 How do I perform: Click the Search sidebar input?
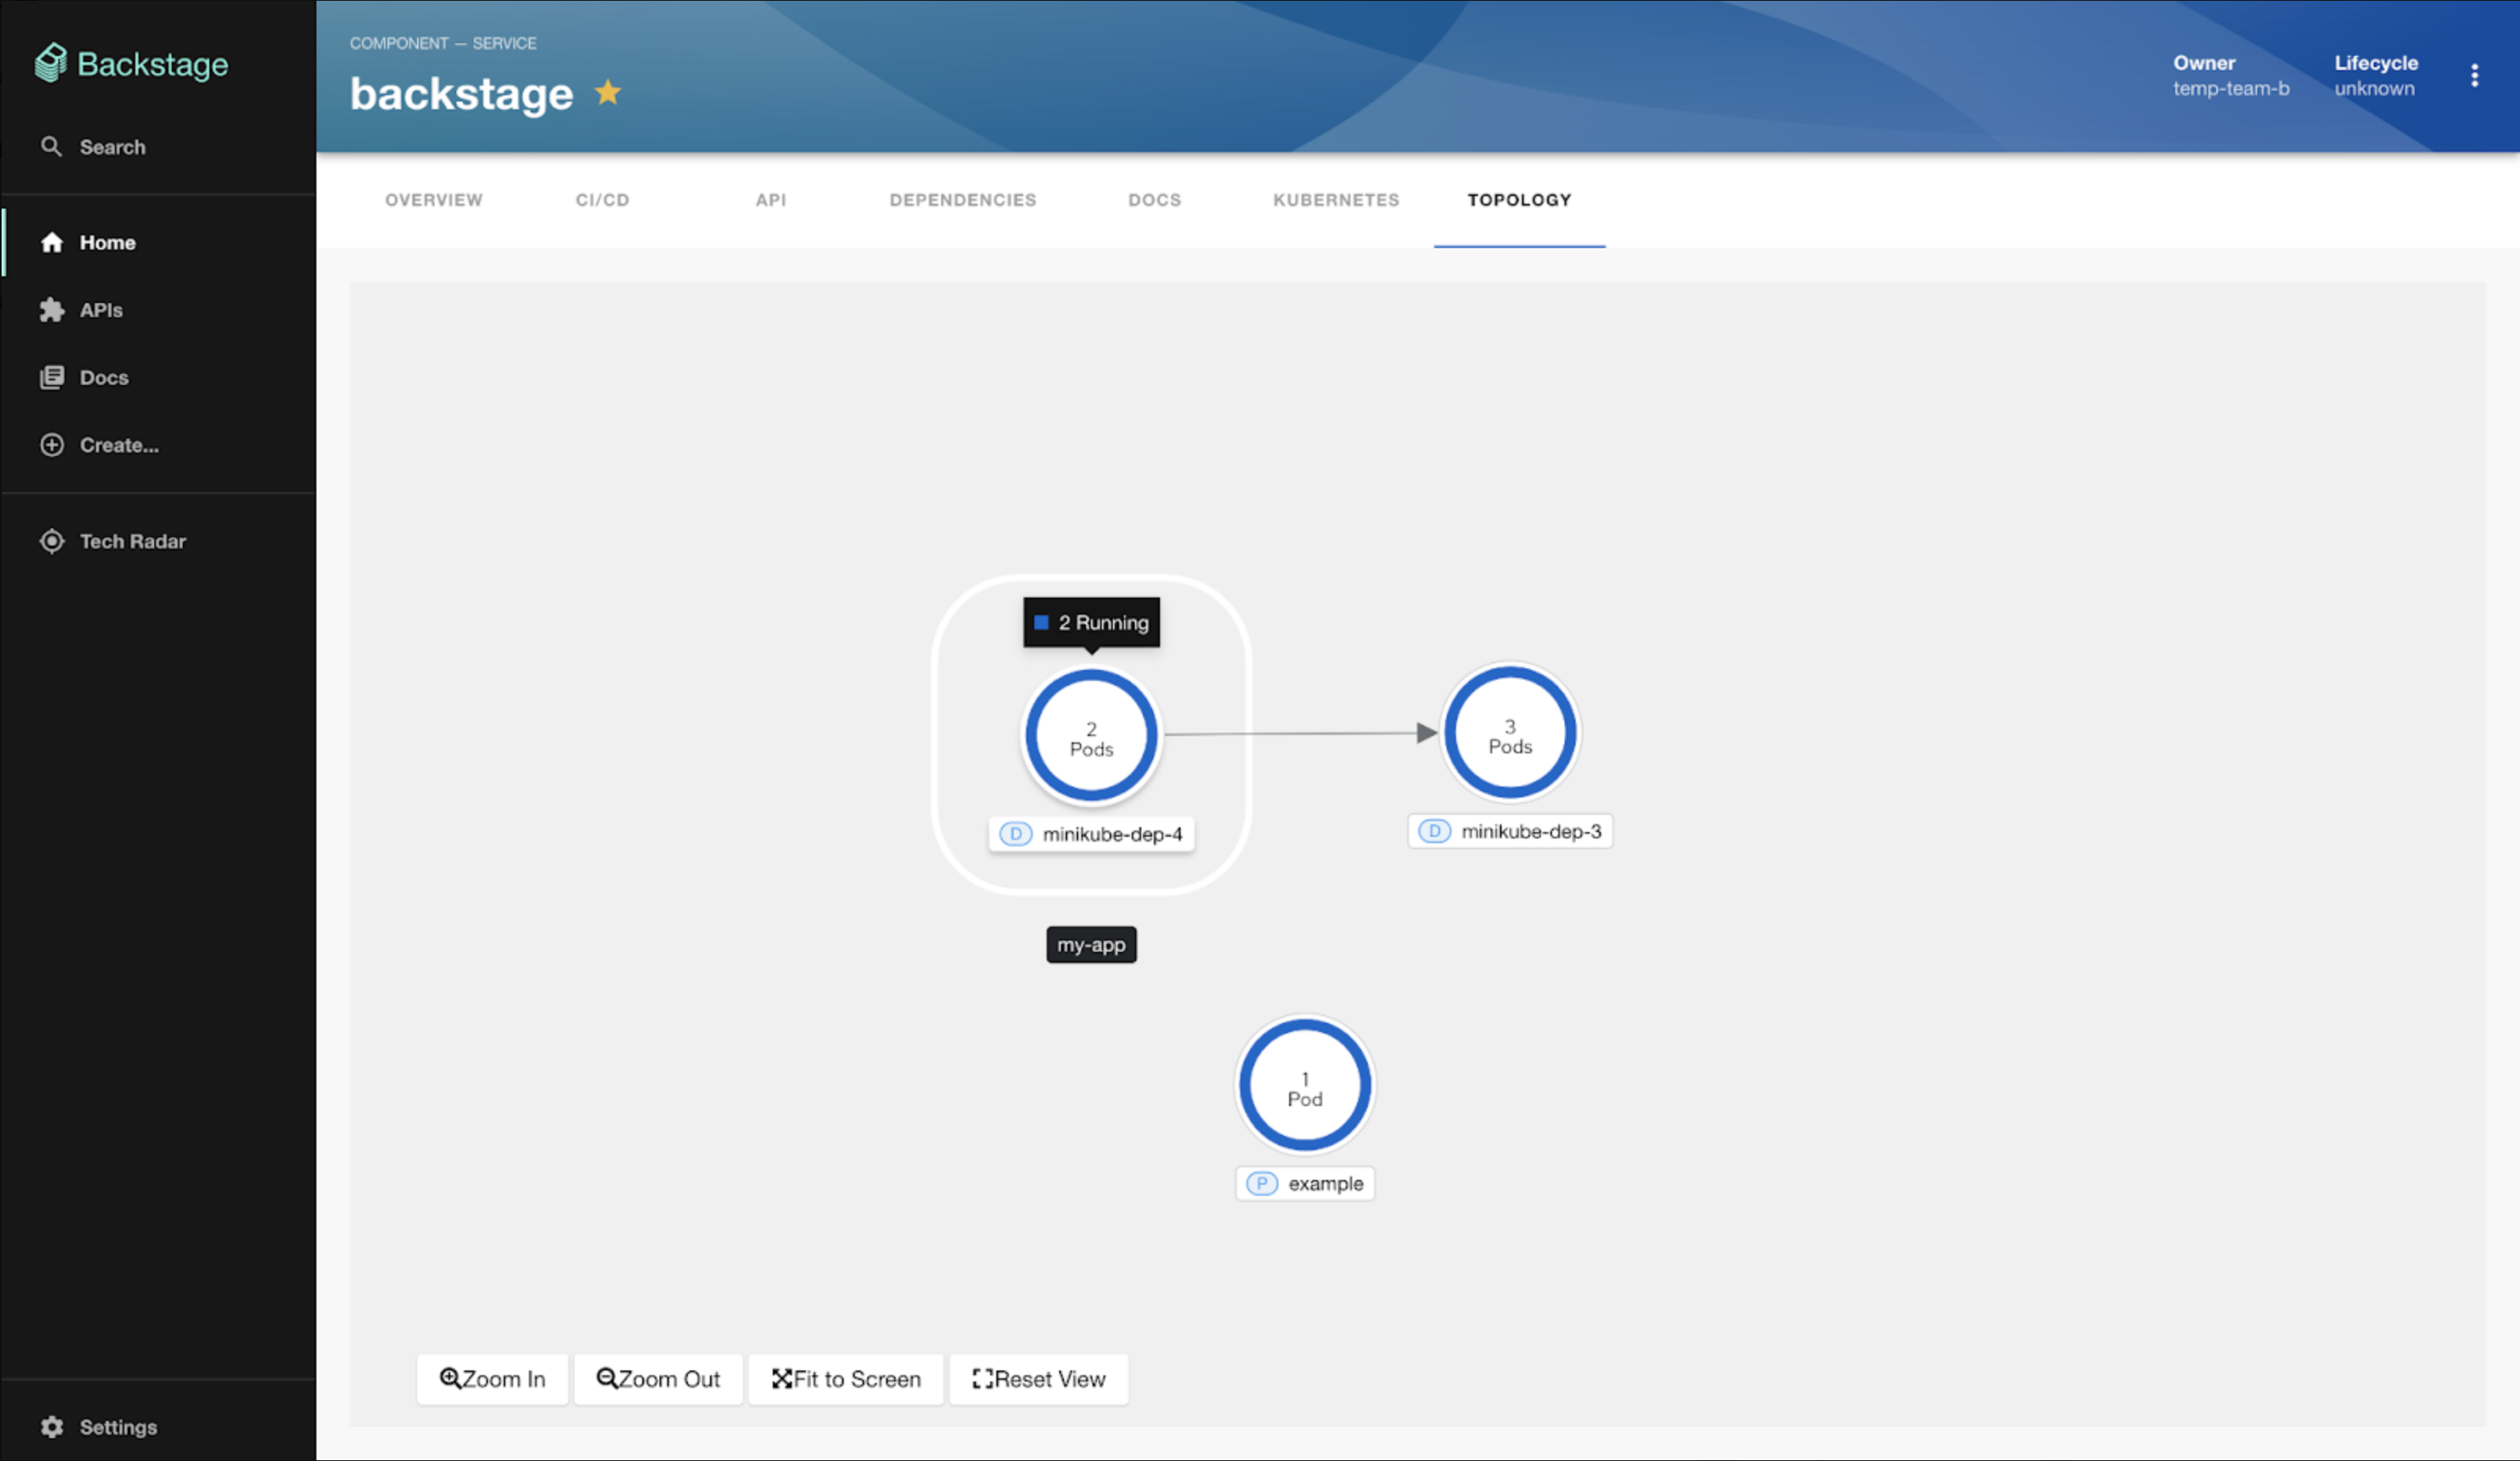click(x=157, y=146)
